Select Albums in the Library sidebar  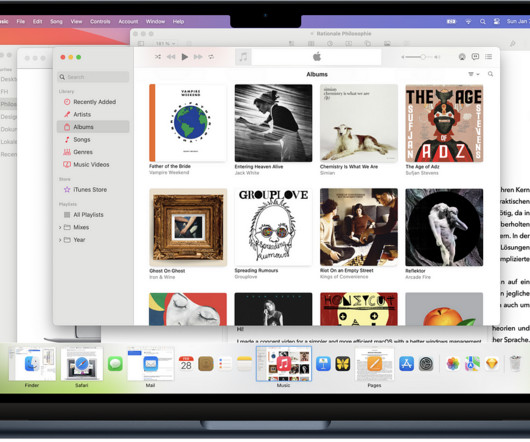coord(93,127)
